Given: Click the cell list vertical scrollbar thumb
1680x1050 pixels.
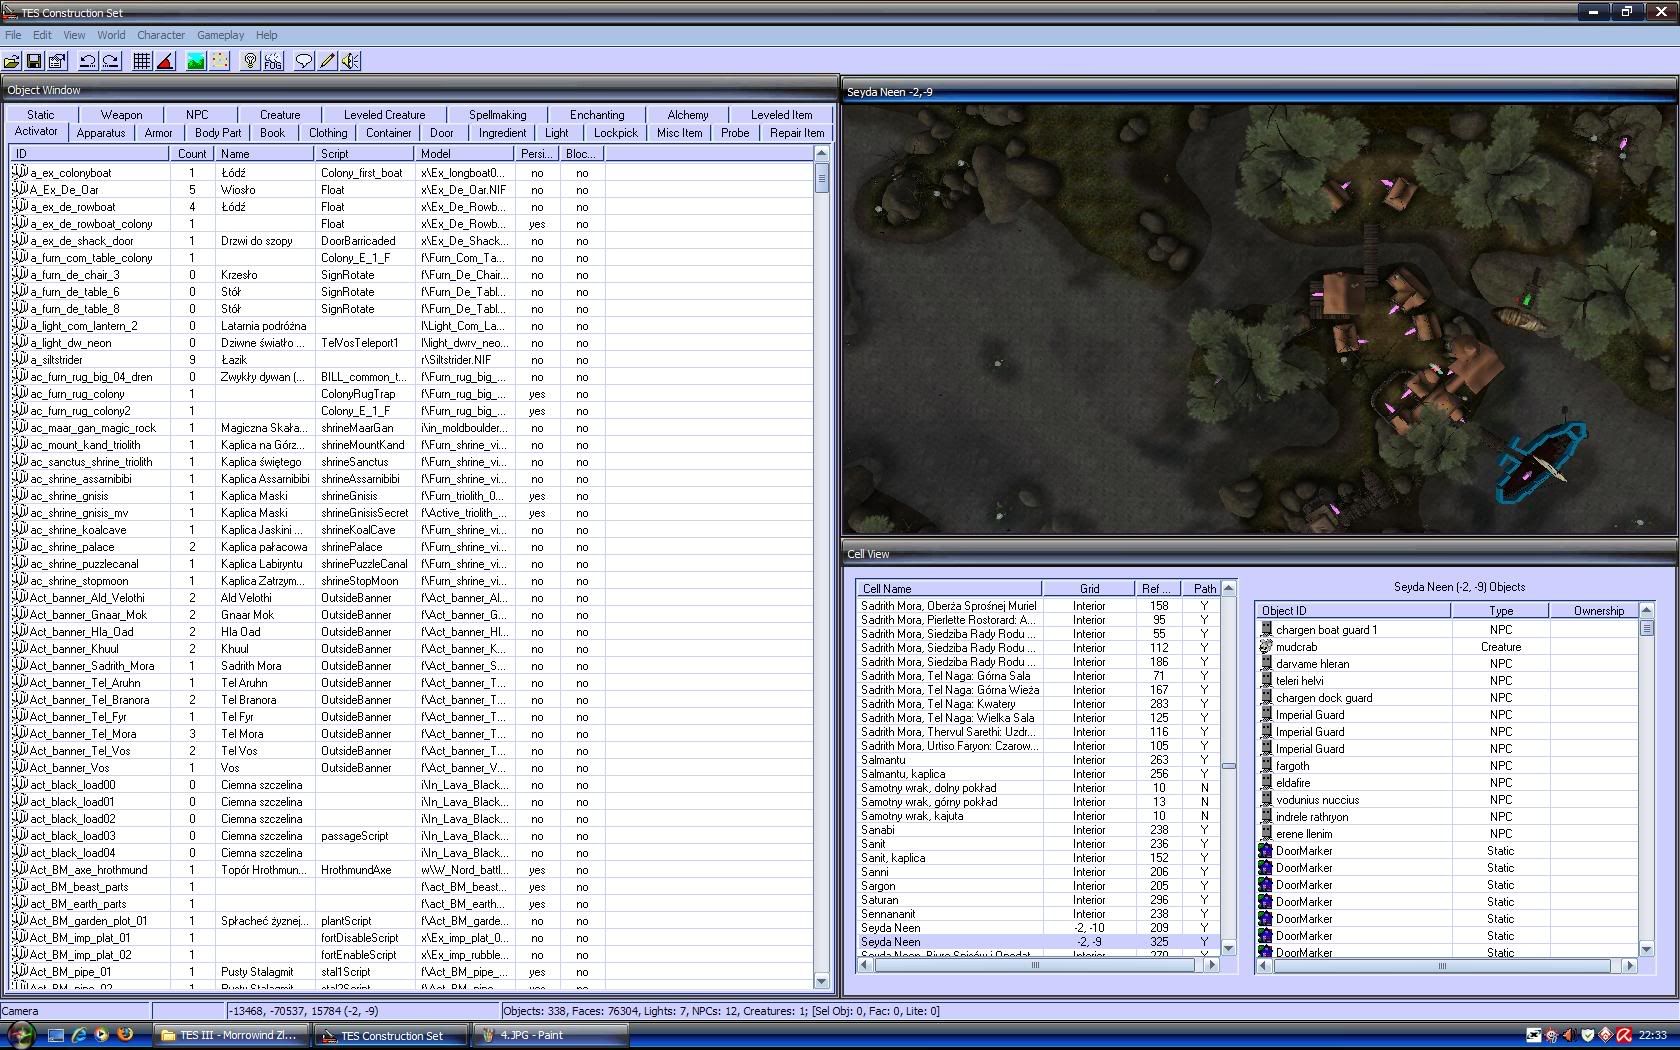Looking at the screenshot, I should (1229, 766).
